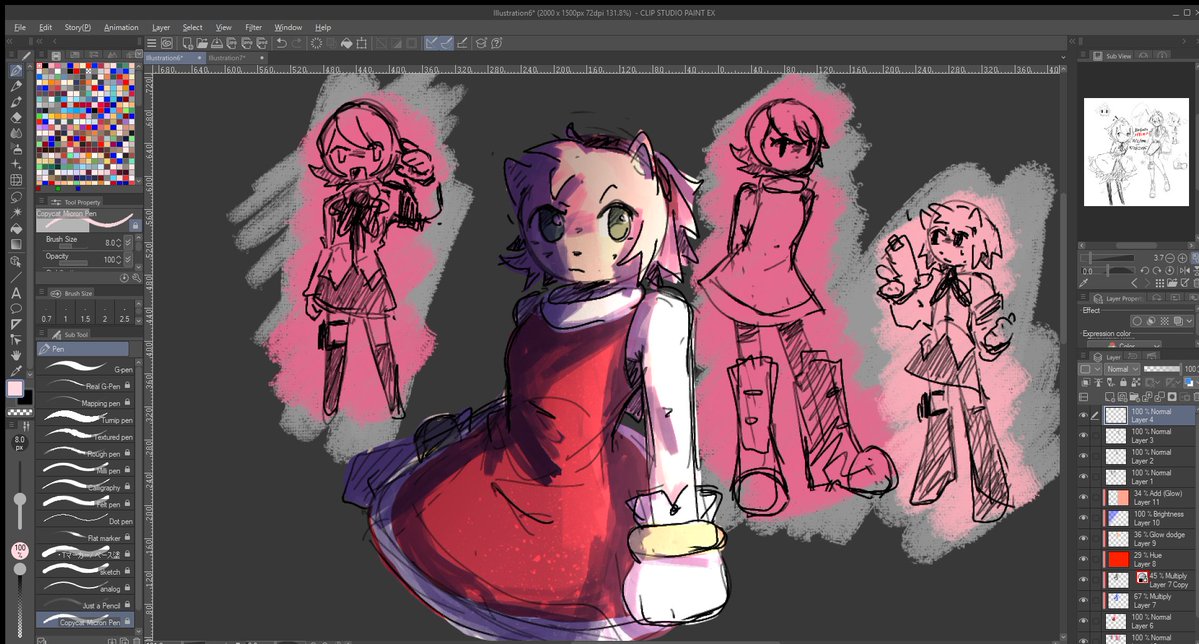Select the Eraser tool
The width and height of the screenshot is (1199, 644).
pyautogui.click(x=16, y=117)
